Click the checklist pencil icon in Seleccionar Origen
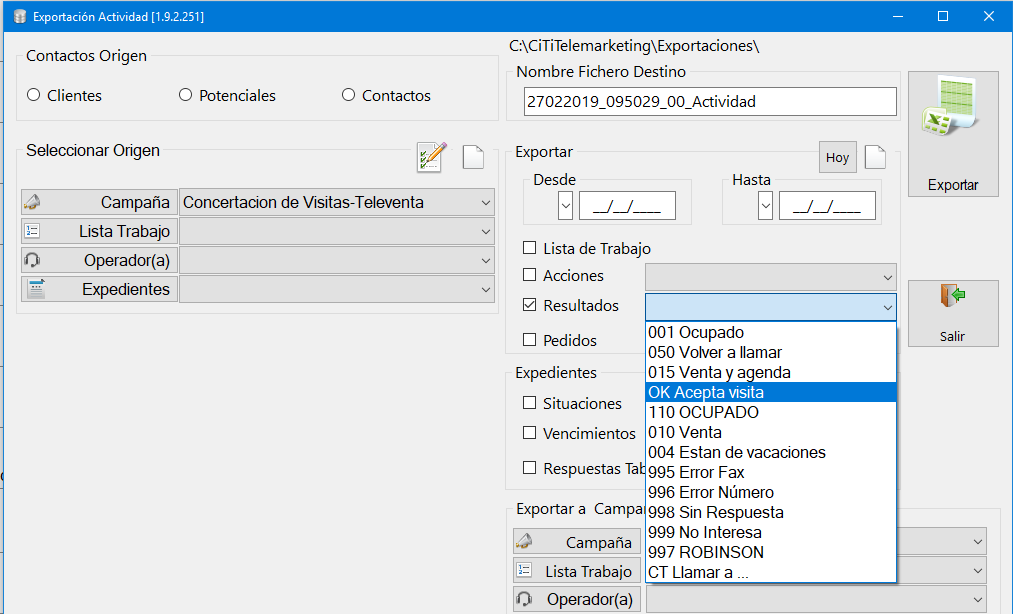This screenshot has width=1013, height=614. [432, 157]
